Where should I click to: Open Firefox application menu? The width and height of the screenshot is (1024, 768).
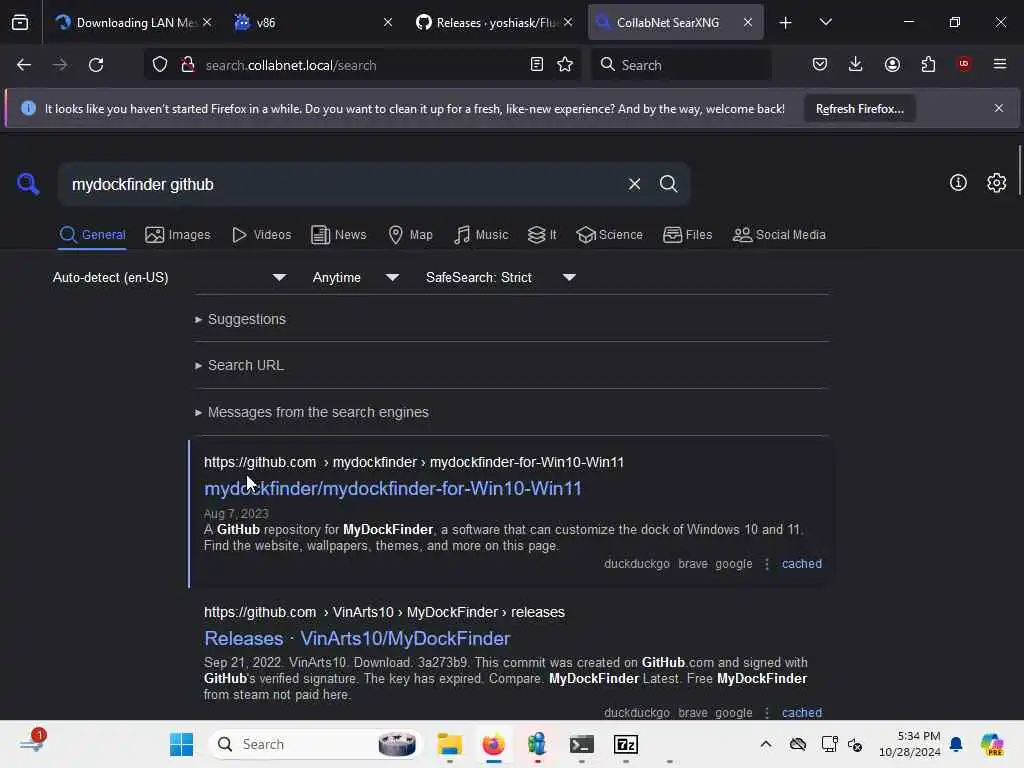pyautogui.click(x=1000, y=64)
